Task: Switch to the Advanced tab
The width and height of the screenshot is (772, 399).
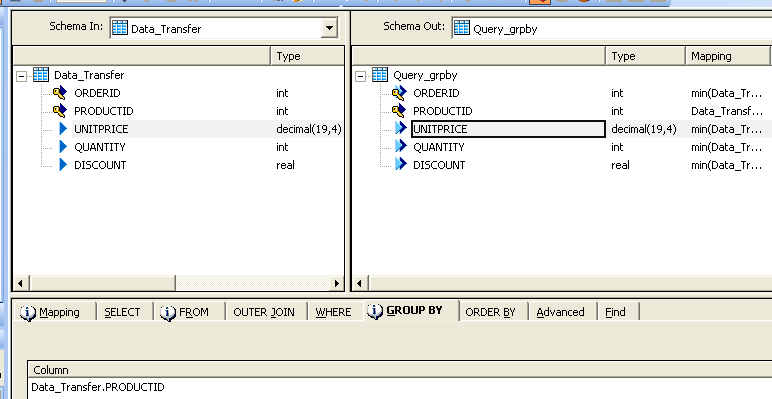Action: tap(560, 312)
